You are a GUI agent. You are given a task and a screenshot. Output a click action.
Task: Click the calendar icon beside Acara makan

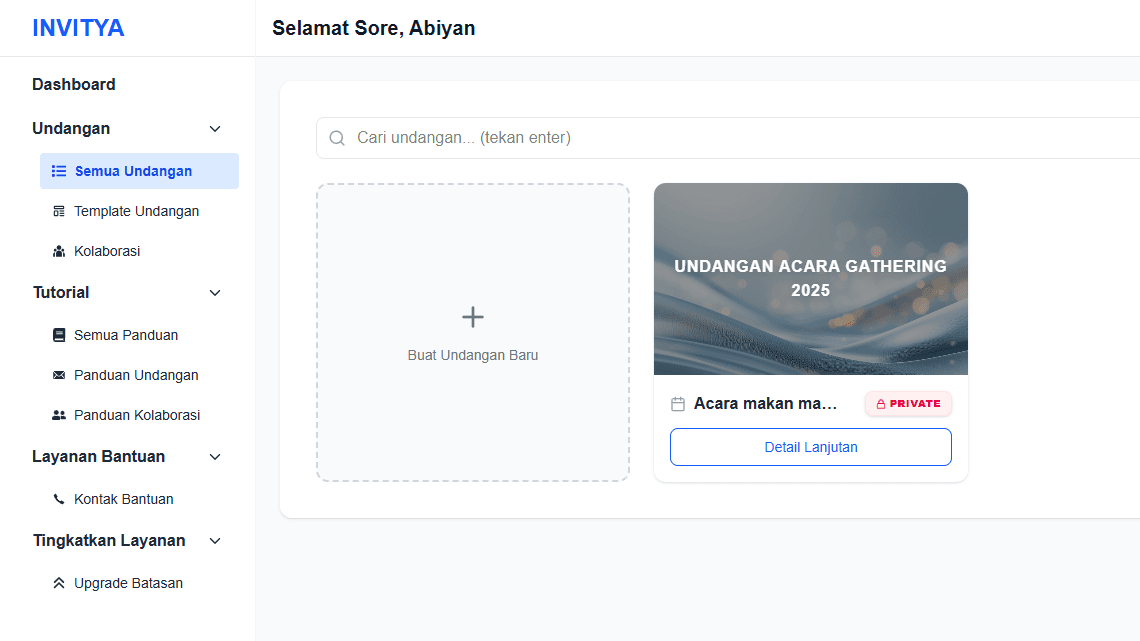coord(678,403)
